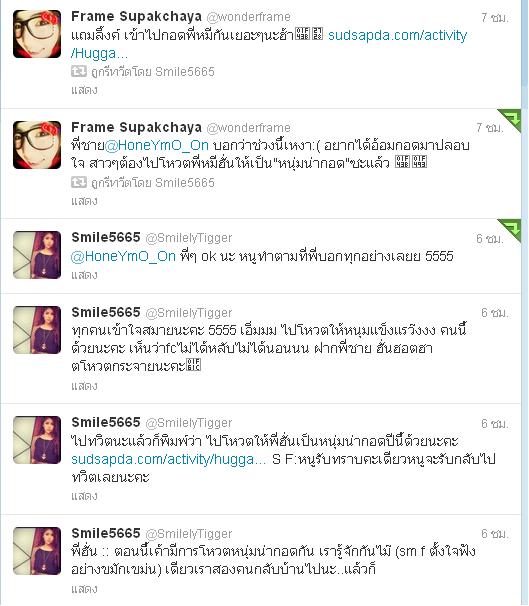Expand the last Smile5665 tweet via แสดง
This screenshot has width=529, height=606.
tap(84, 589)
